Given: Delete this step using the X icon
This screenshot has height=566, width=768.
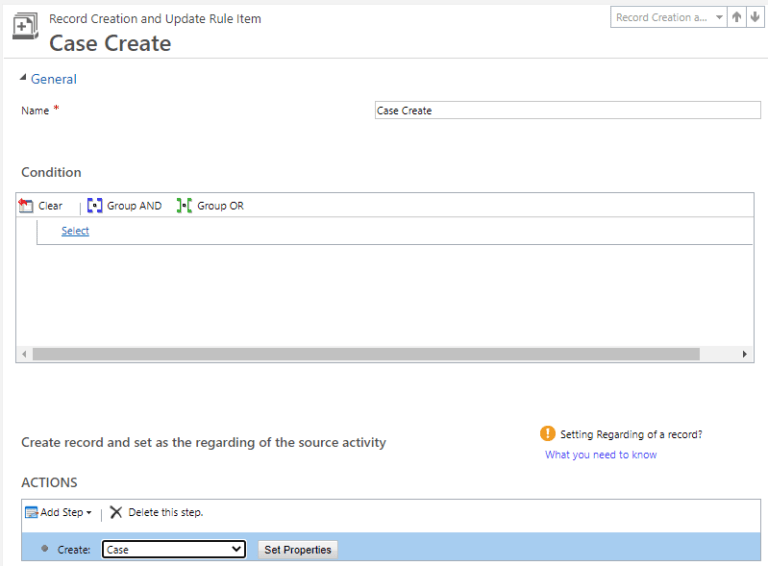Looking at the screenshot, I should [x=116, y=513].
